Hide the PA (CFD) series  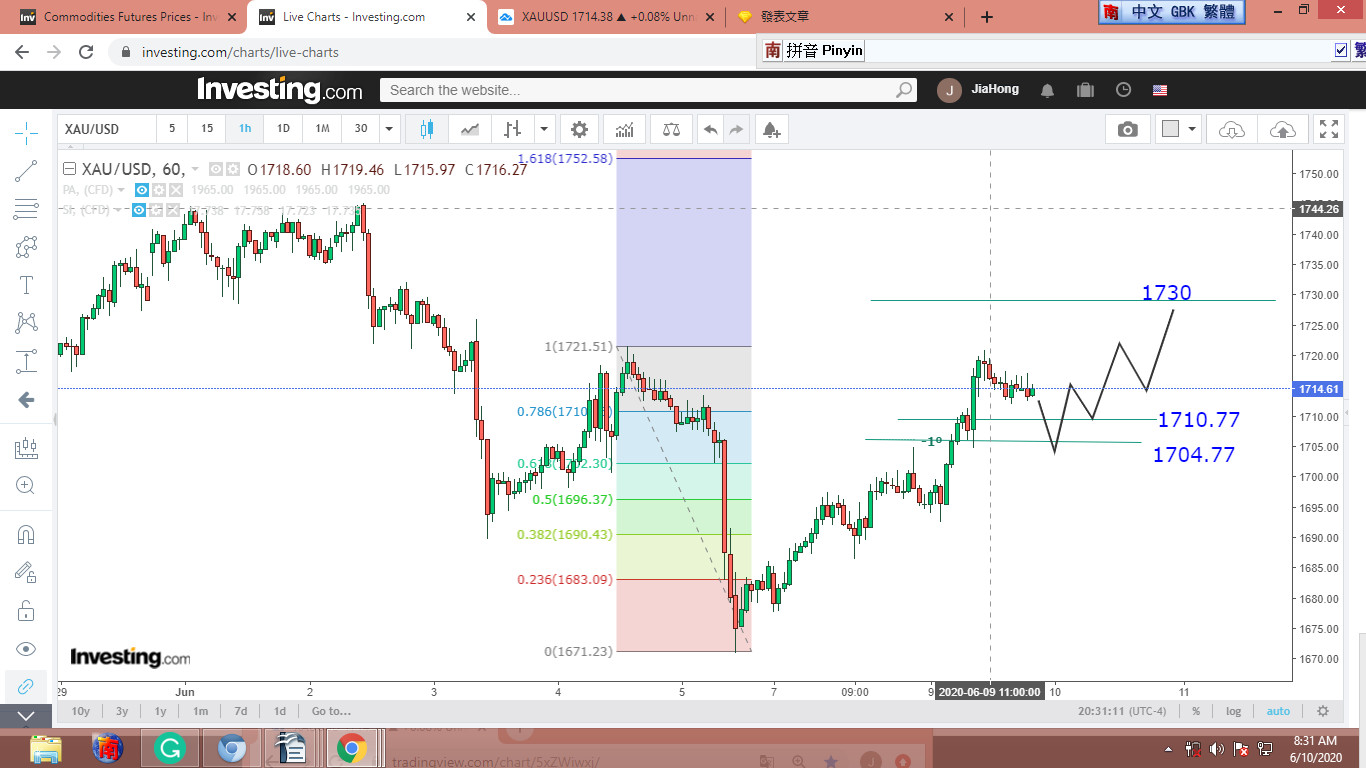tap(142, 190)
